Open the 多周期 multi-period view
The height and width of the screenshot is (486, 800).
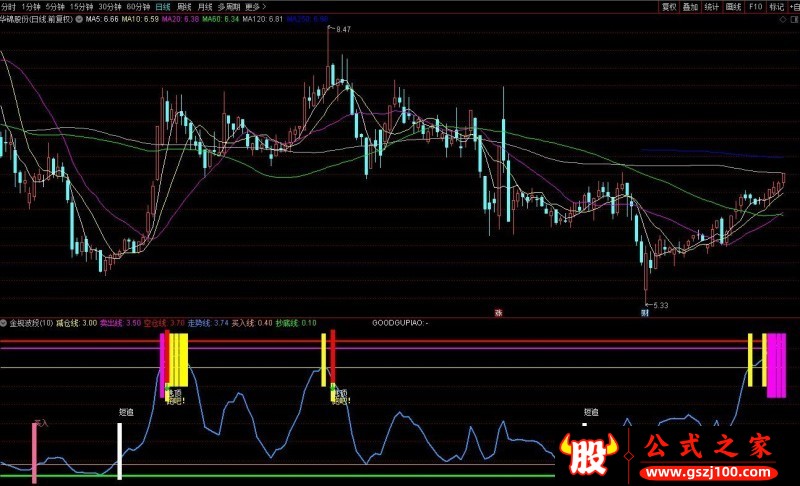[229, 6]
